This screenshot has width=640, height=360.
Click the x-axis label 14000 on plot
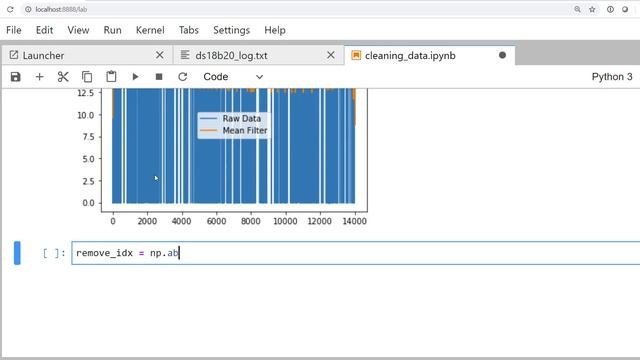point(354,221)
